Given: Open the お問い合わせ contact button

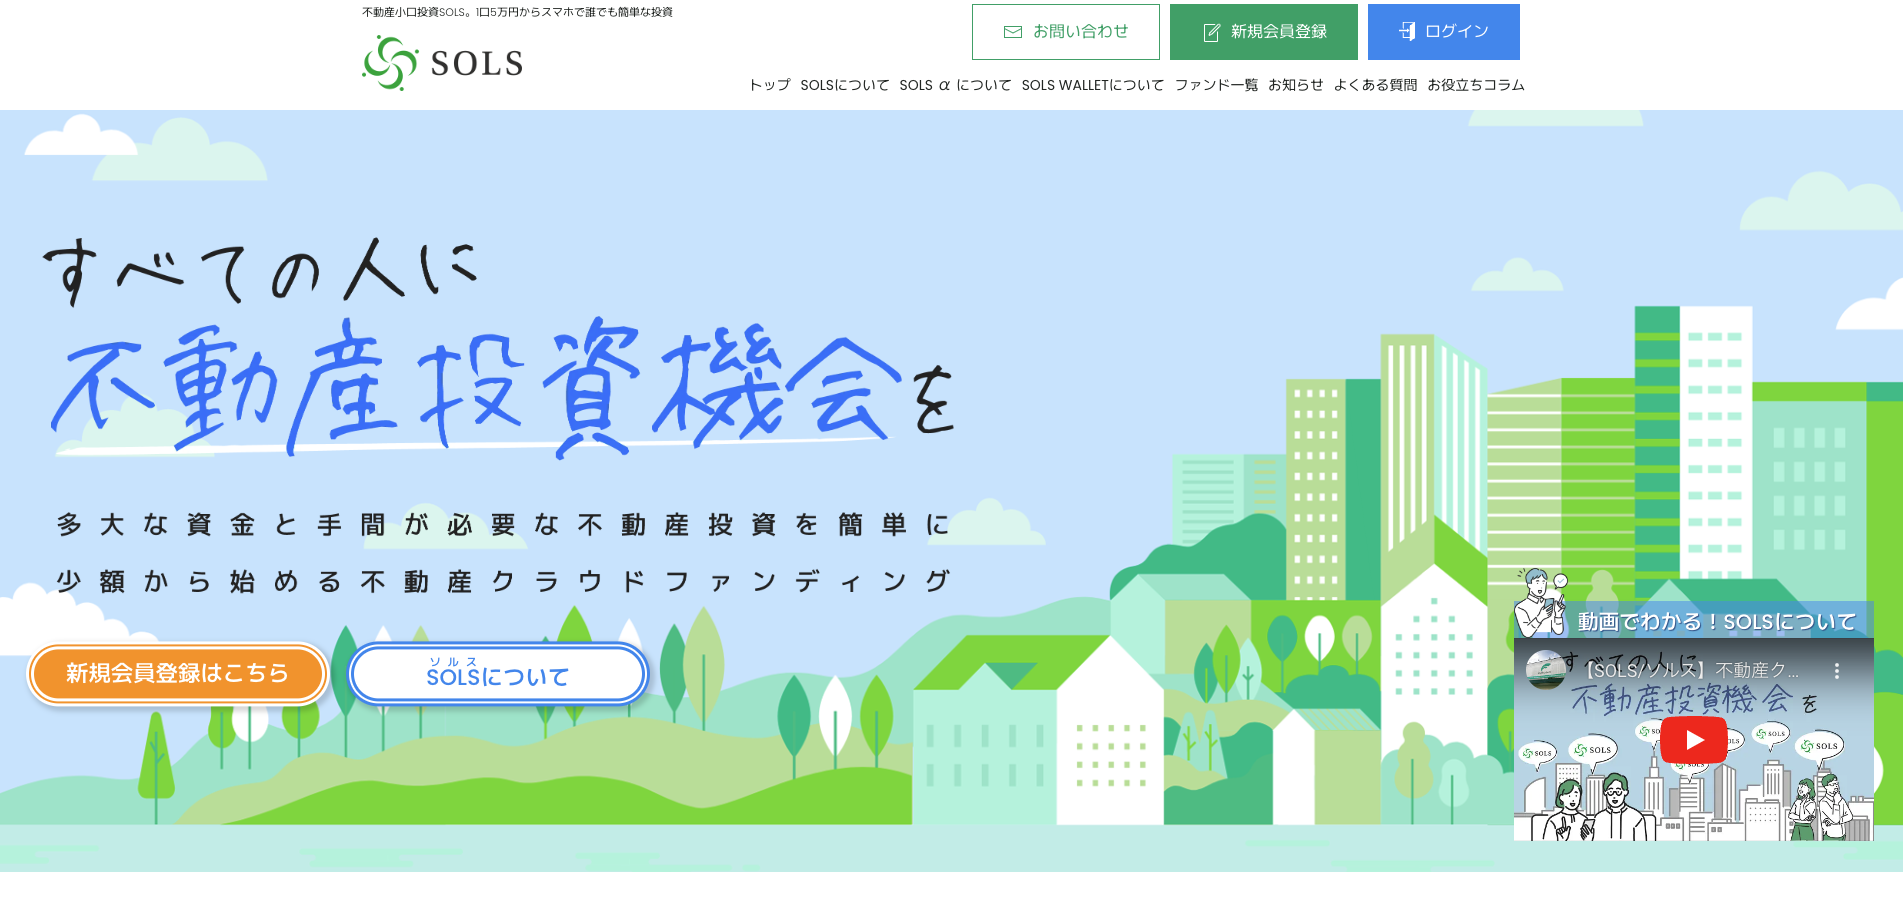Looking at the screenshot, I should coord(1066,32).
